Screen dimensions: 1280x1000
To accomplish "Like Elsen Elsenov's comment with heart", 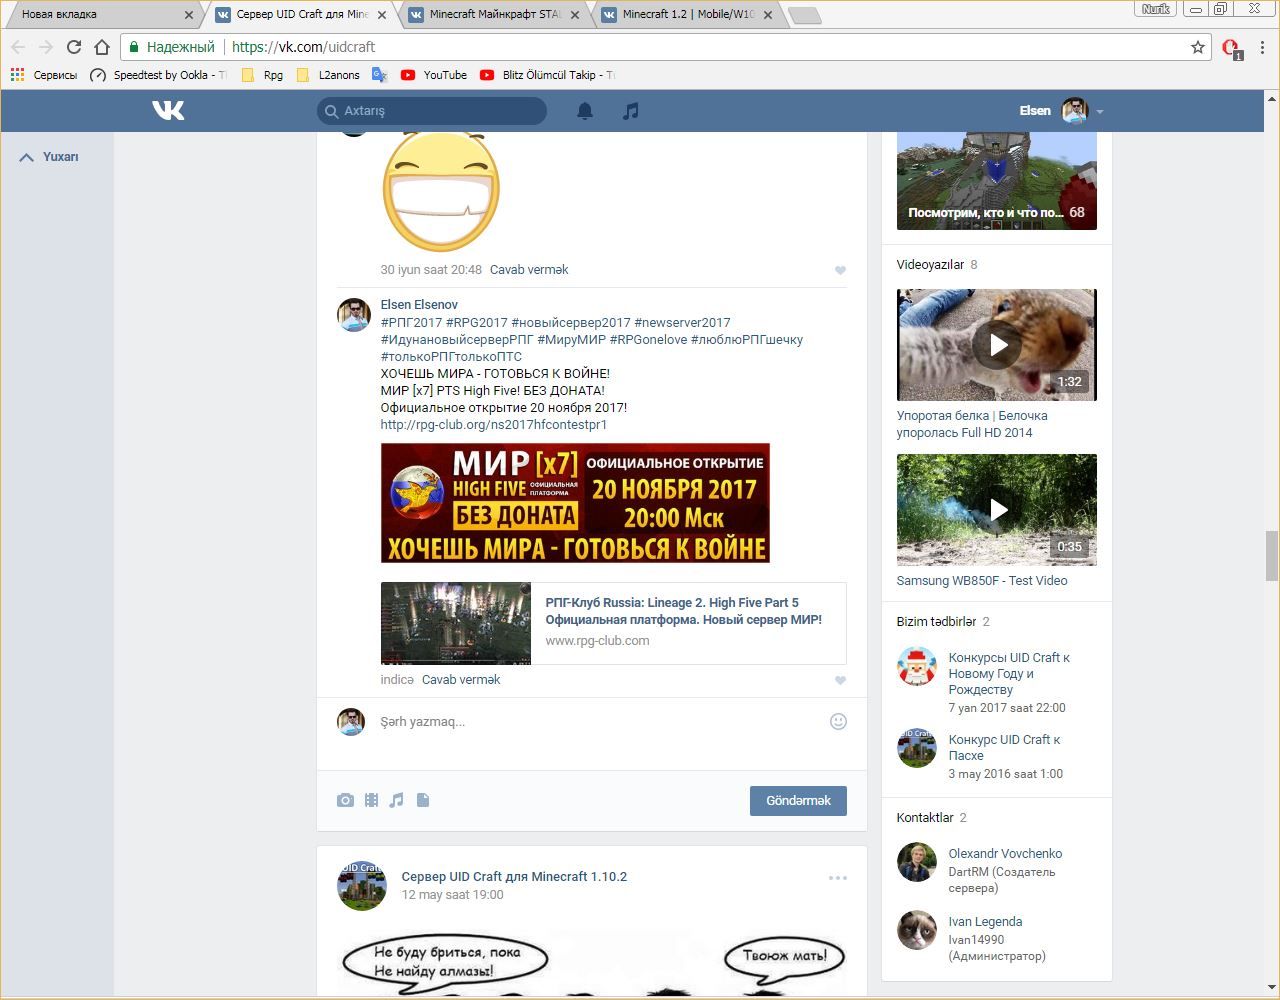I will pyautogui.click(x=840, y=680).
